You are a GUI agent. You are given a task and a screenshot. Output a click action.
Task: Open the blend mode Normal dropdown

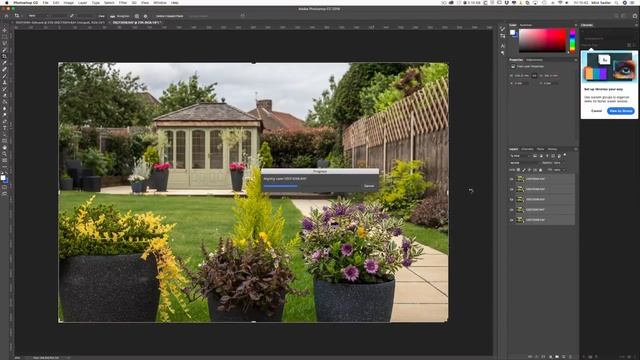[524, 163]
